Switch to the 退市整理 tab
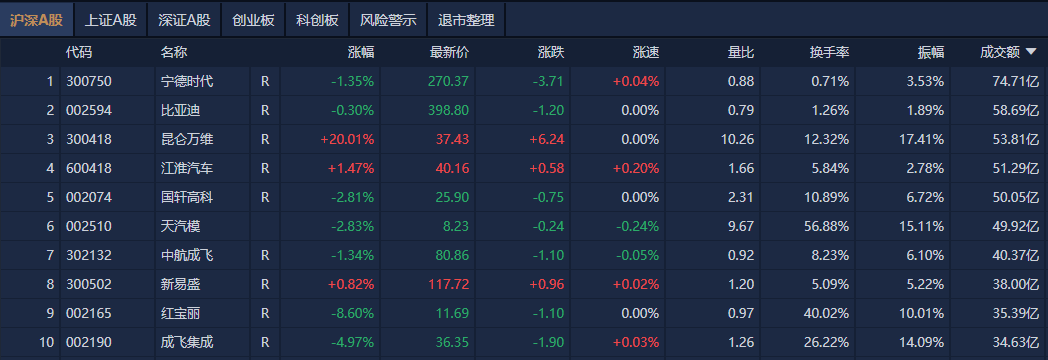Image resolution: width=1048 pixels, height=360 pixels. point(466,20)
